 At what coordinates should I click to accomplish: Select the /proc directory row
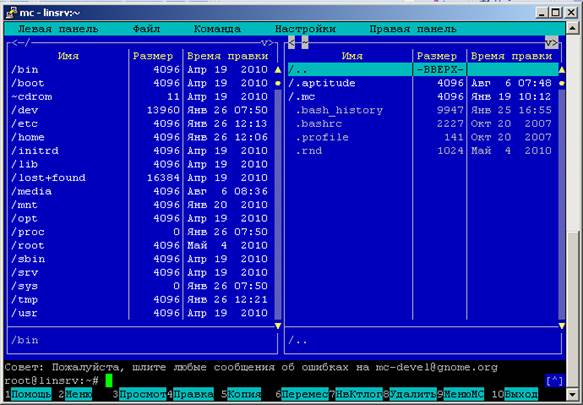click(141, 232)
